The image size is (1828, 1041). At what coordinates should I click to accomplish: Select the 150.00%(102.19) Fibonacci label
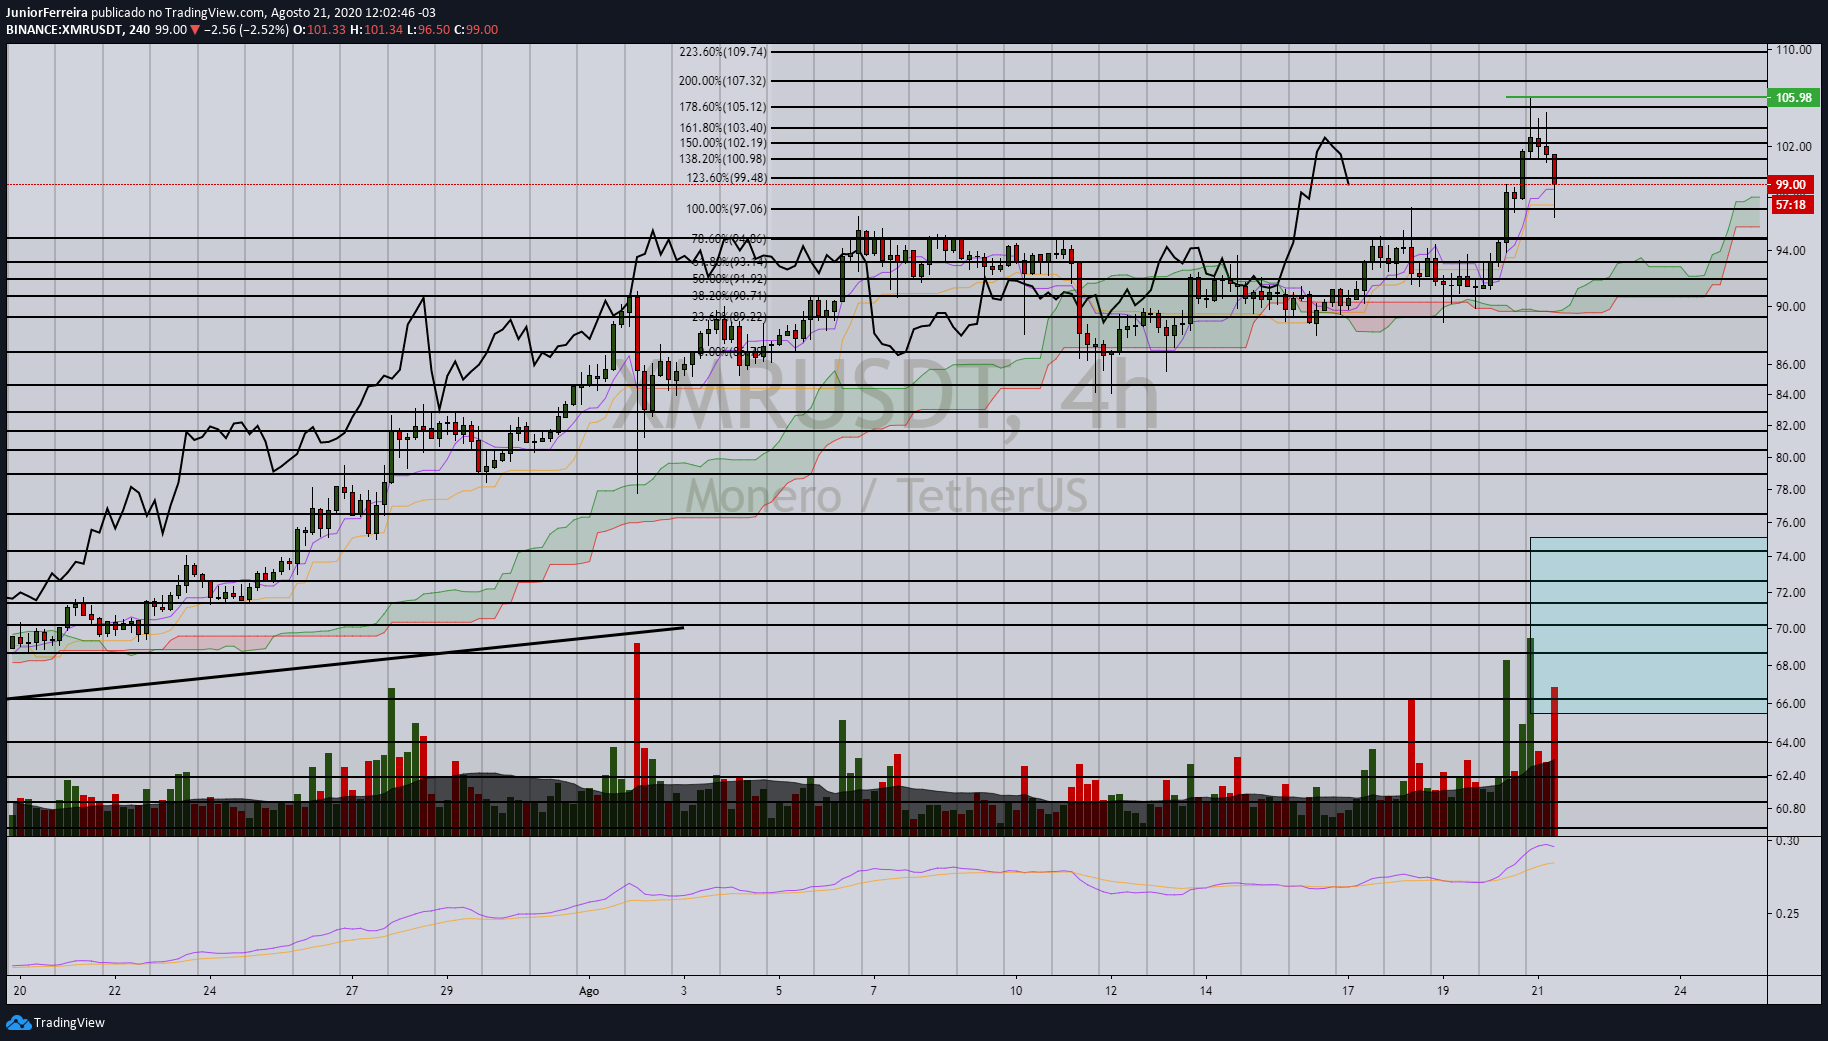point(723,143)
